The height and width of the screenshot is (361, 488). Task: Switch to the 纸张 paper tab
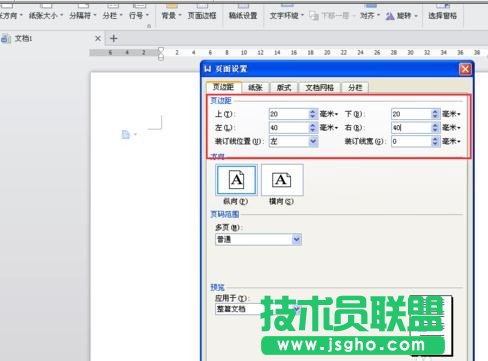click(x=255, y=87)
